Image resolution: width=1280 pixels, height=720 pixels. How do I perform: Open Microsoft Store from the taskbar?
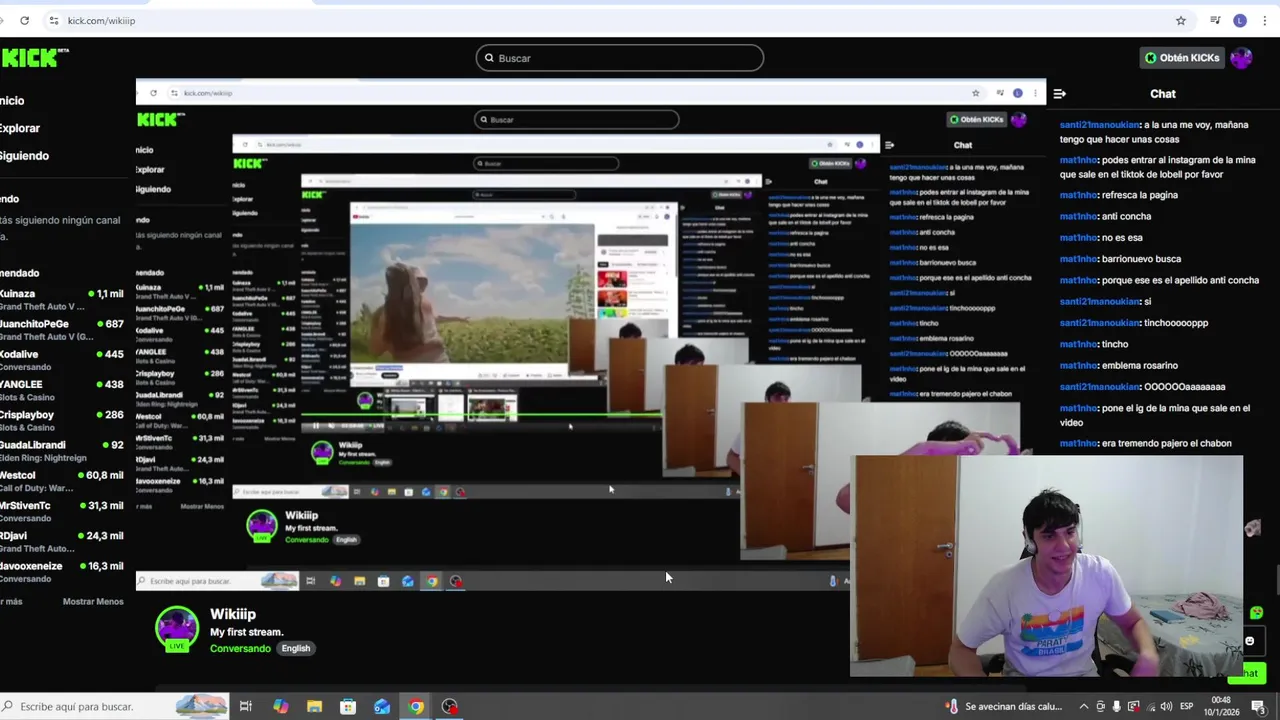coord(348,707)
